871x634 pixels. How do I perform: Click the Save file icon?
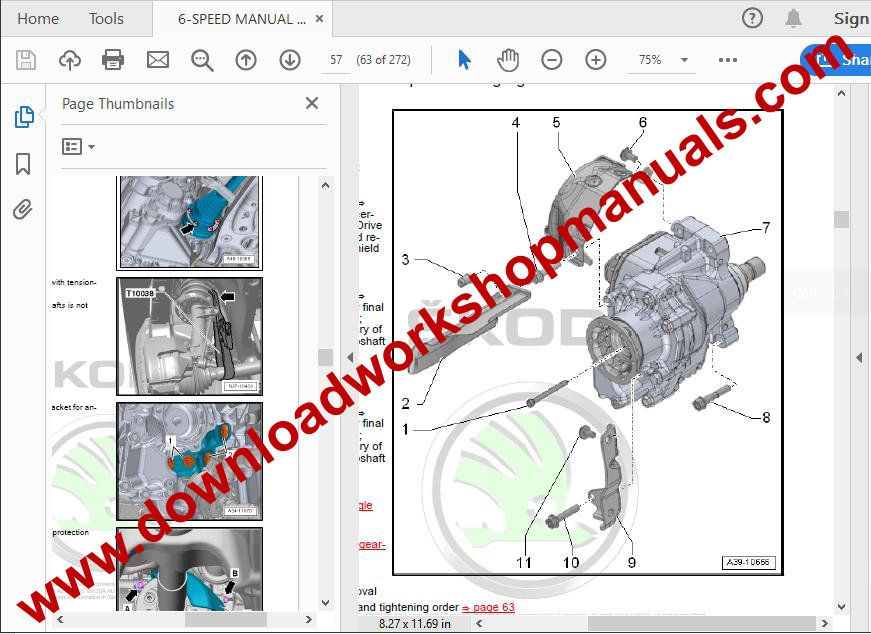(26, 60)
